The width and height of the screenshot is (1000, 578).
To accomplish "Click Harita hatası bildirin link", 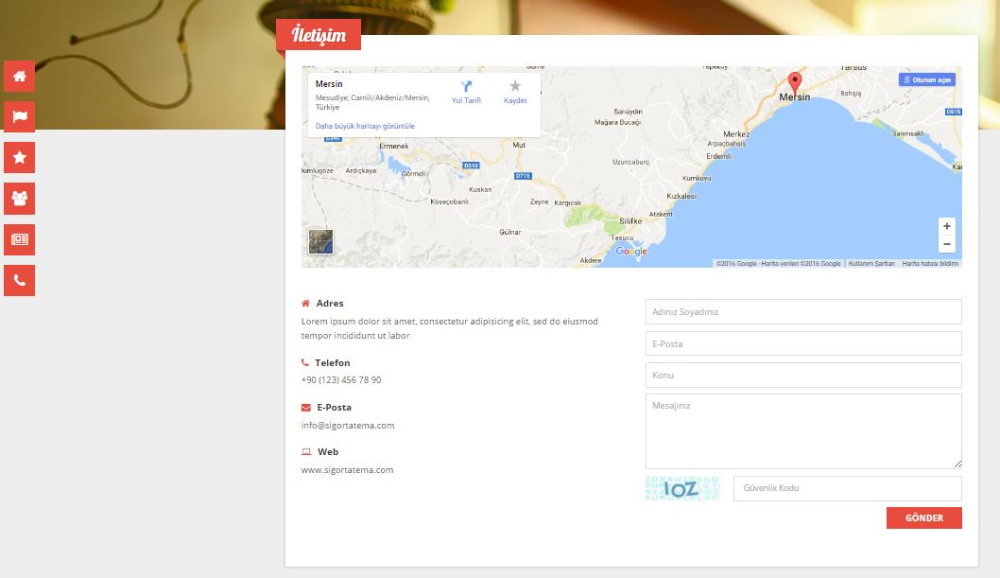I will coord(930,263).
